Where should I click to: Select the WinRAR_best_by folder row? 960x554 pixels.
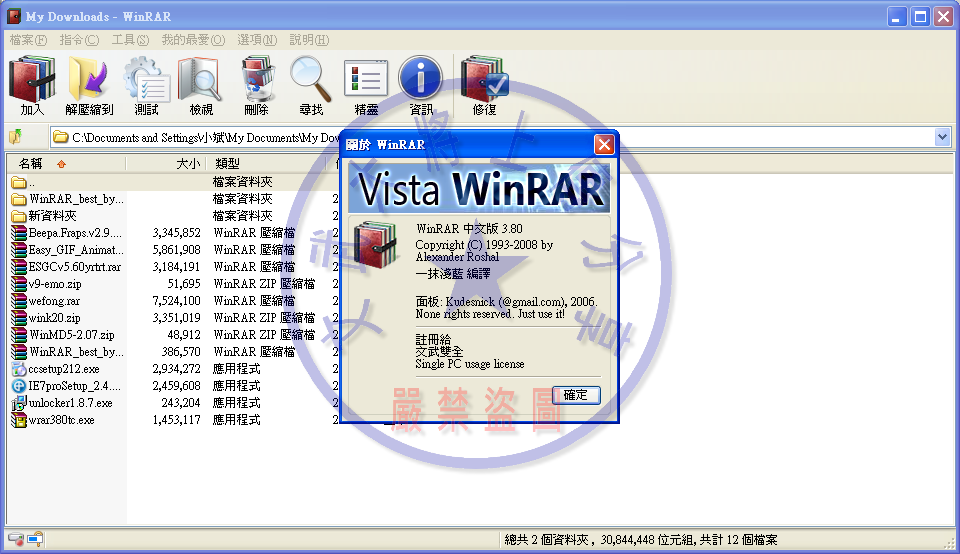click(171, 199)
